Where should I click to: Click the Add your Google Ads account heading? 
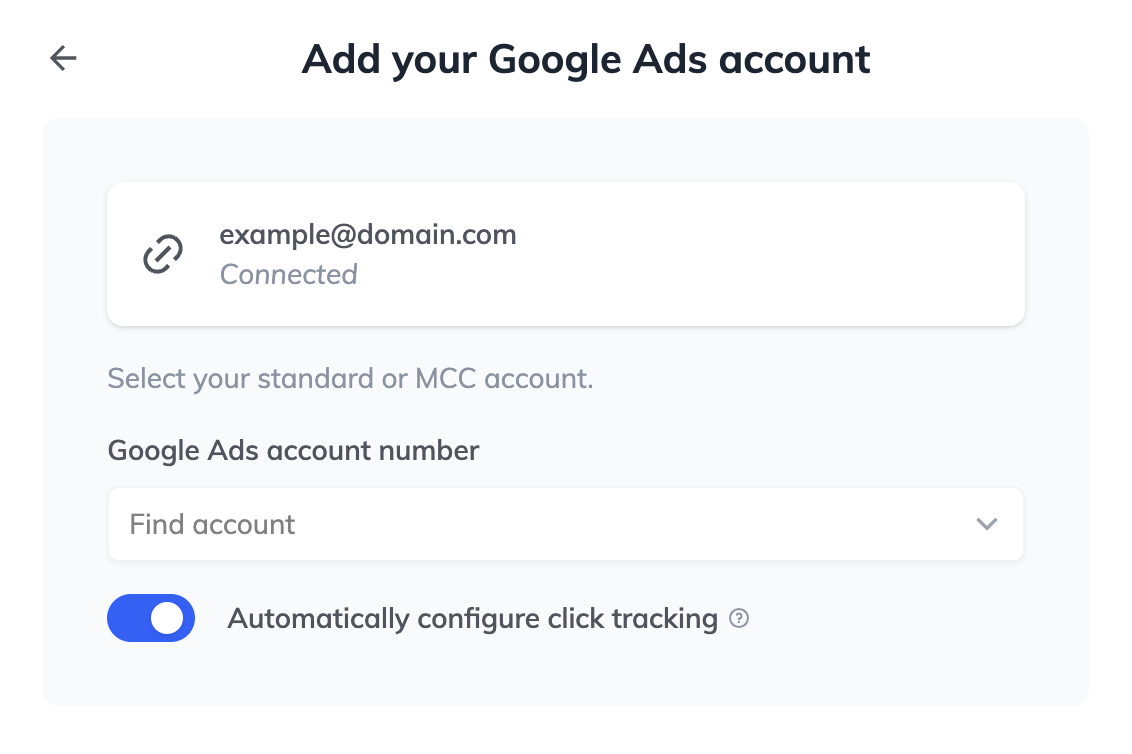point(585,59)
